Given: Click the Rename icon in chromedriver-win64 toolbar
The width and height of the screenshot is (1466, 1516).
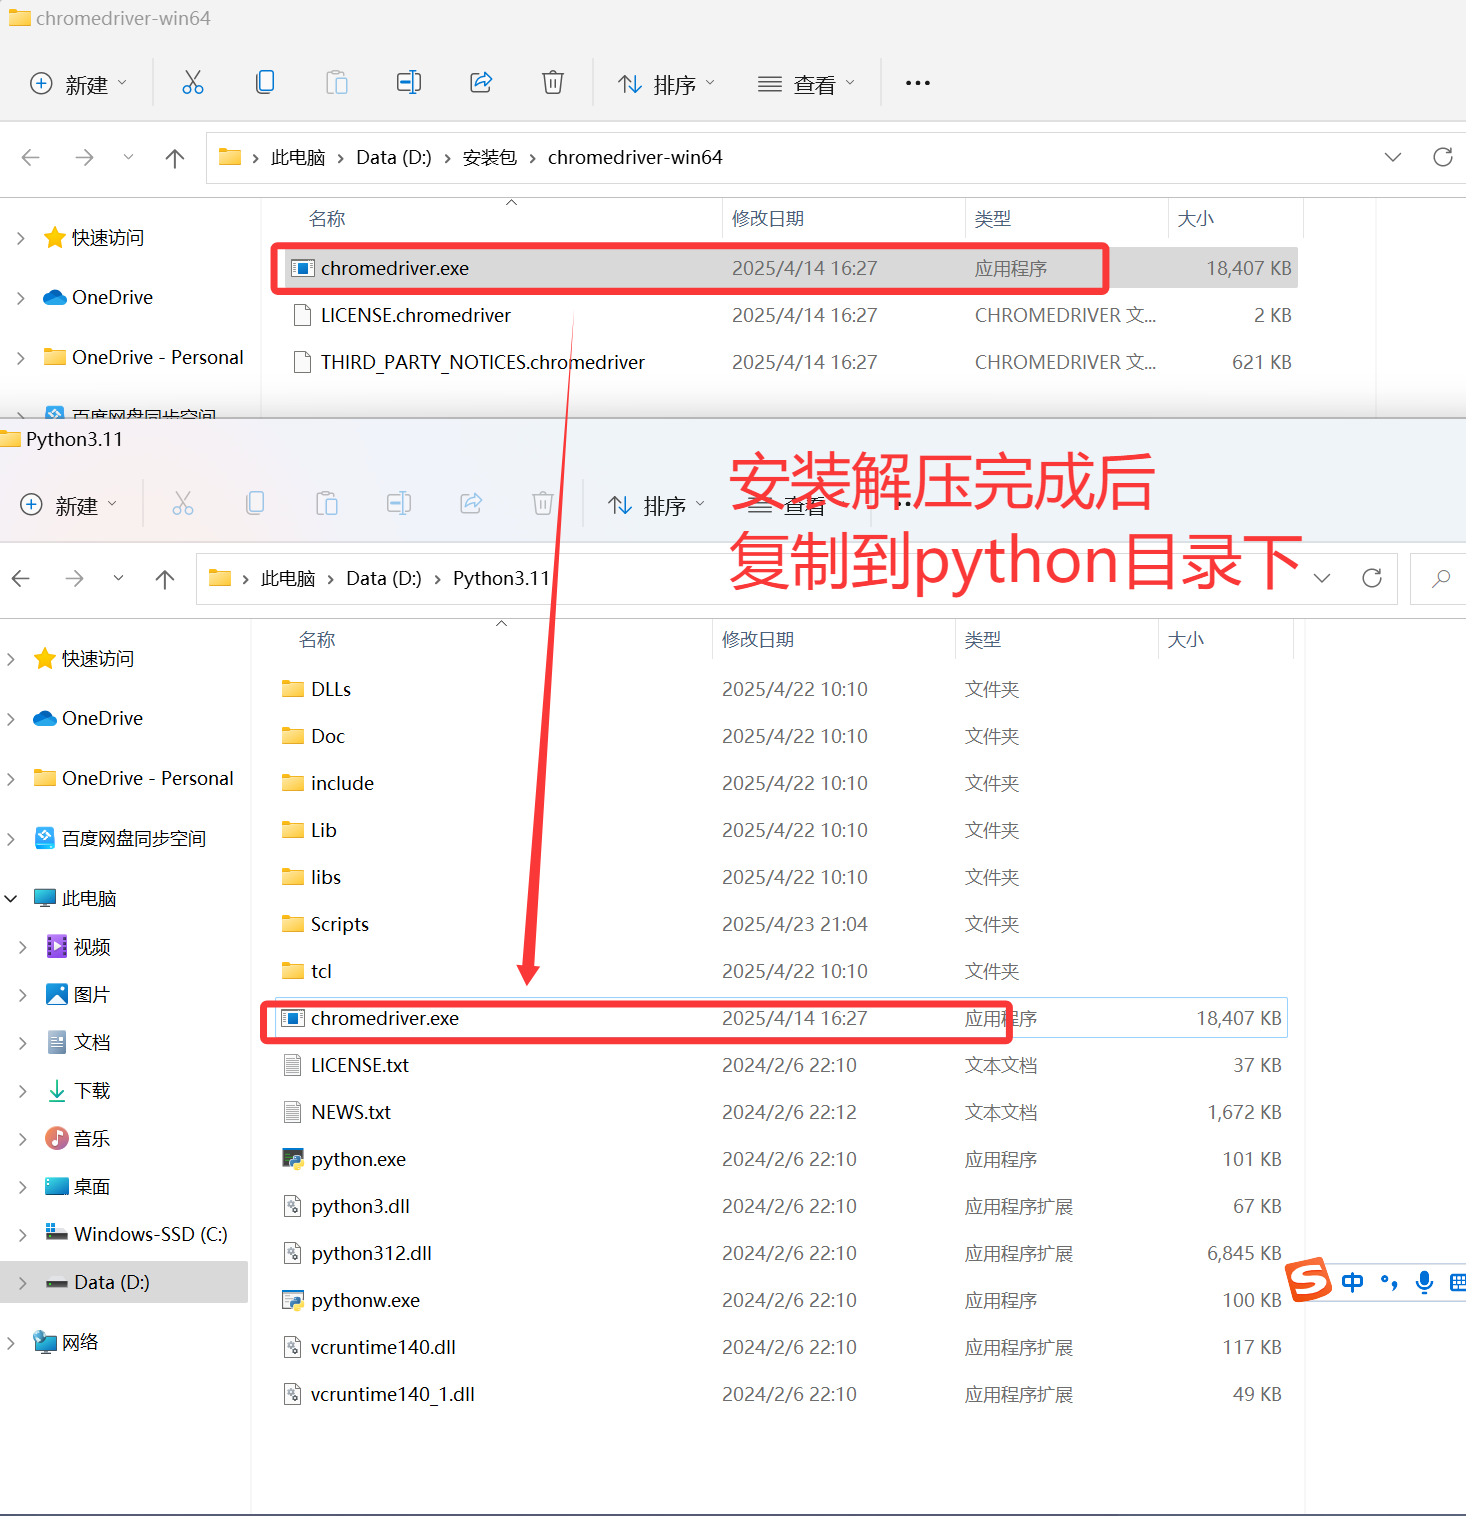Looking at the screenshot, I should tap(409, 83).
